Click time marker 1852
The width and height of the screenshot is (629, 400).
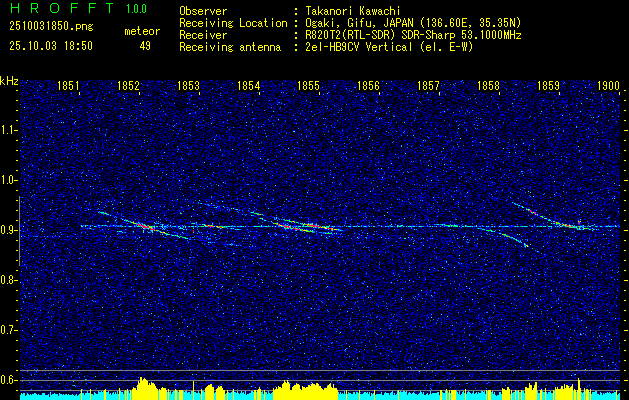128,86
